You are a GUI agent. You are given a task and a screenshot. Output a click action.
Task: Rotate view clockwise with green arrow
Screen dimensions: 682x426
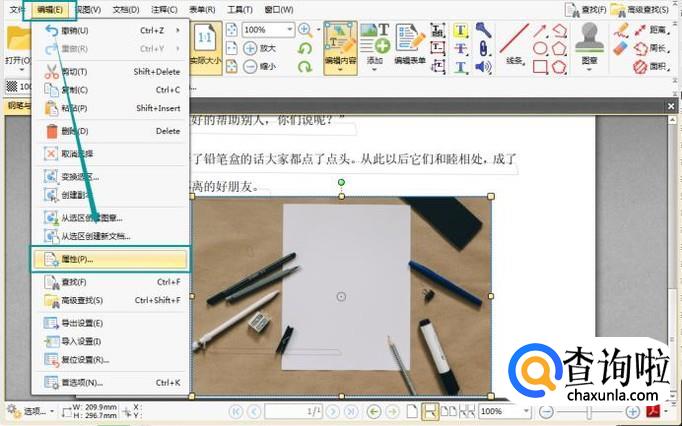305,67
